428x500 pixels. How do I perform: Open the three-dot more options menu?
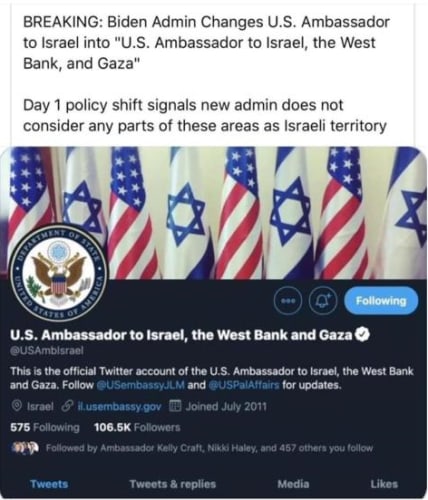point(288,301)
